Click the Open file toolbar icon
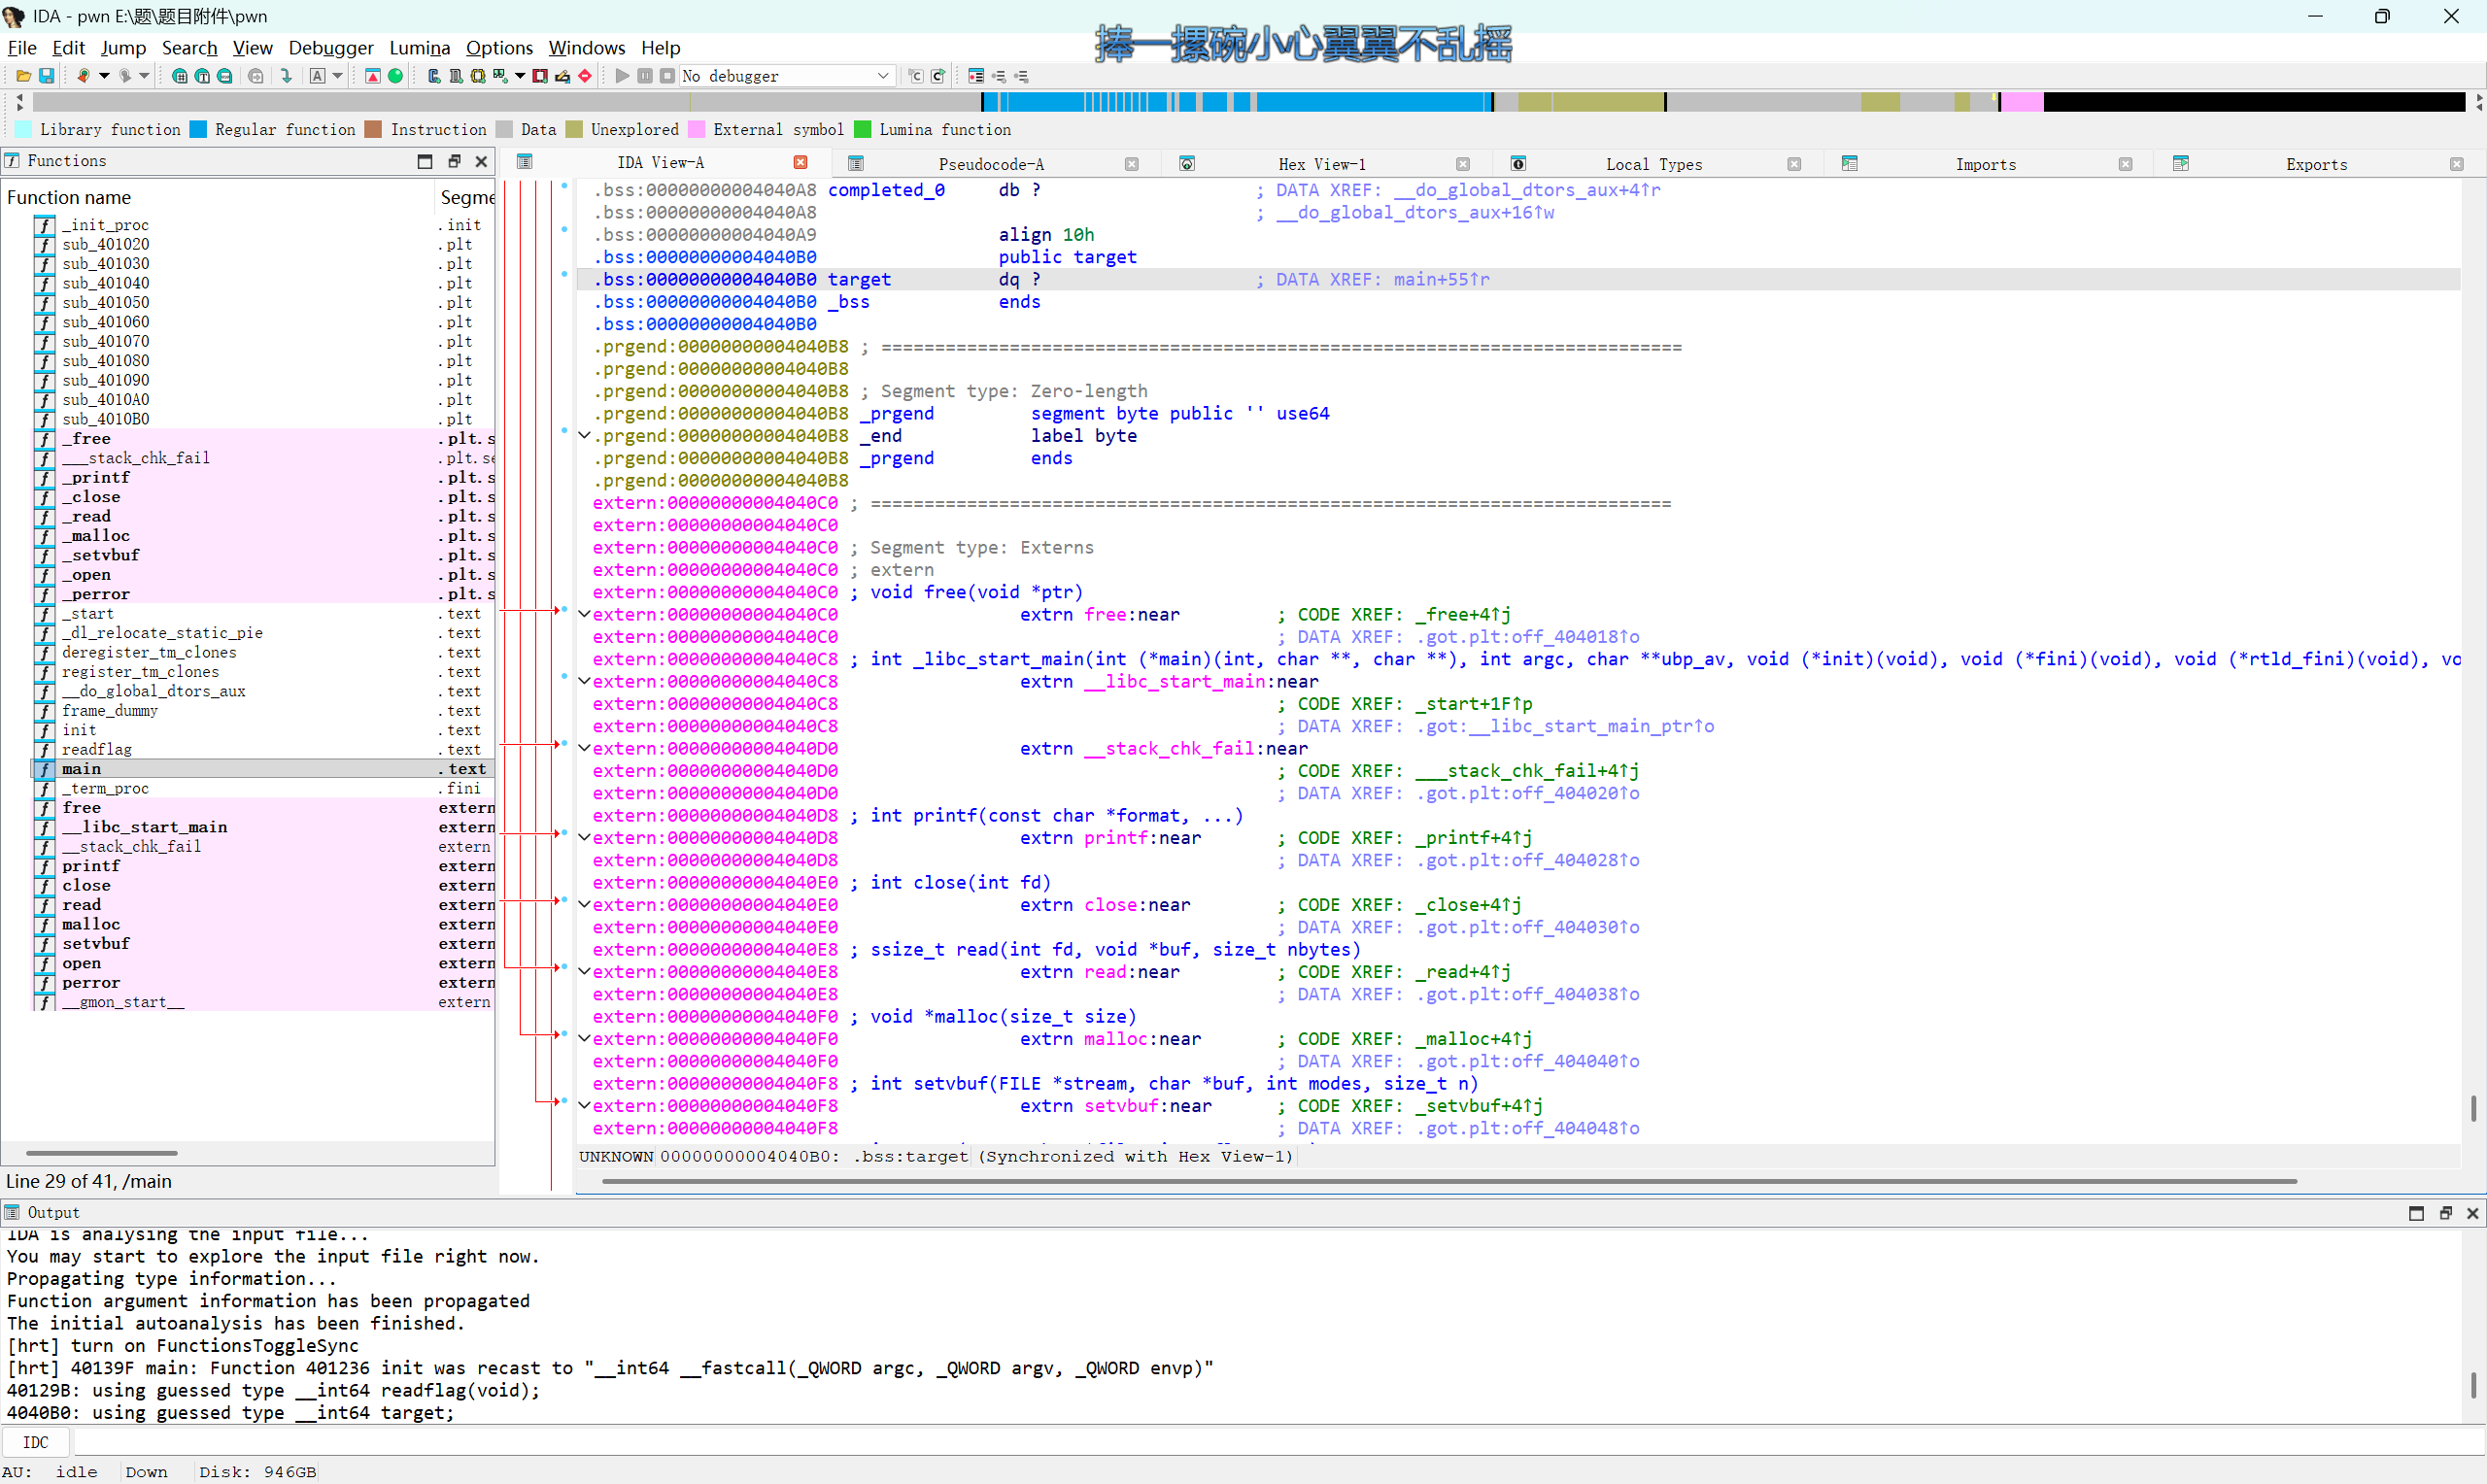The width and height of the screenshot is (2487, 1484). click(23, 76)
